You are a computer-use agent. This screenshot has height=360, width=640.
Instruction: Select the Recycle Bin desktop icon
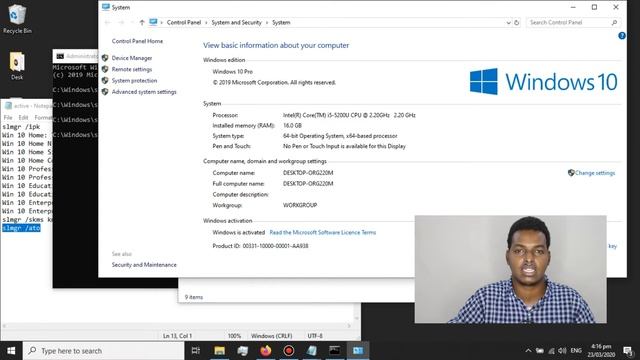17,19
